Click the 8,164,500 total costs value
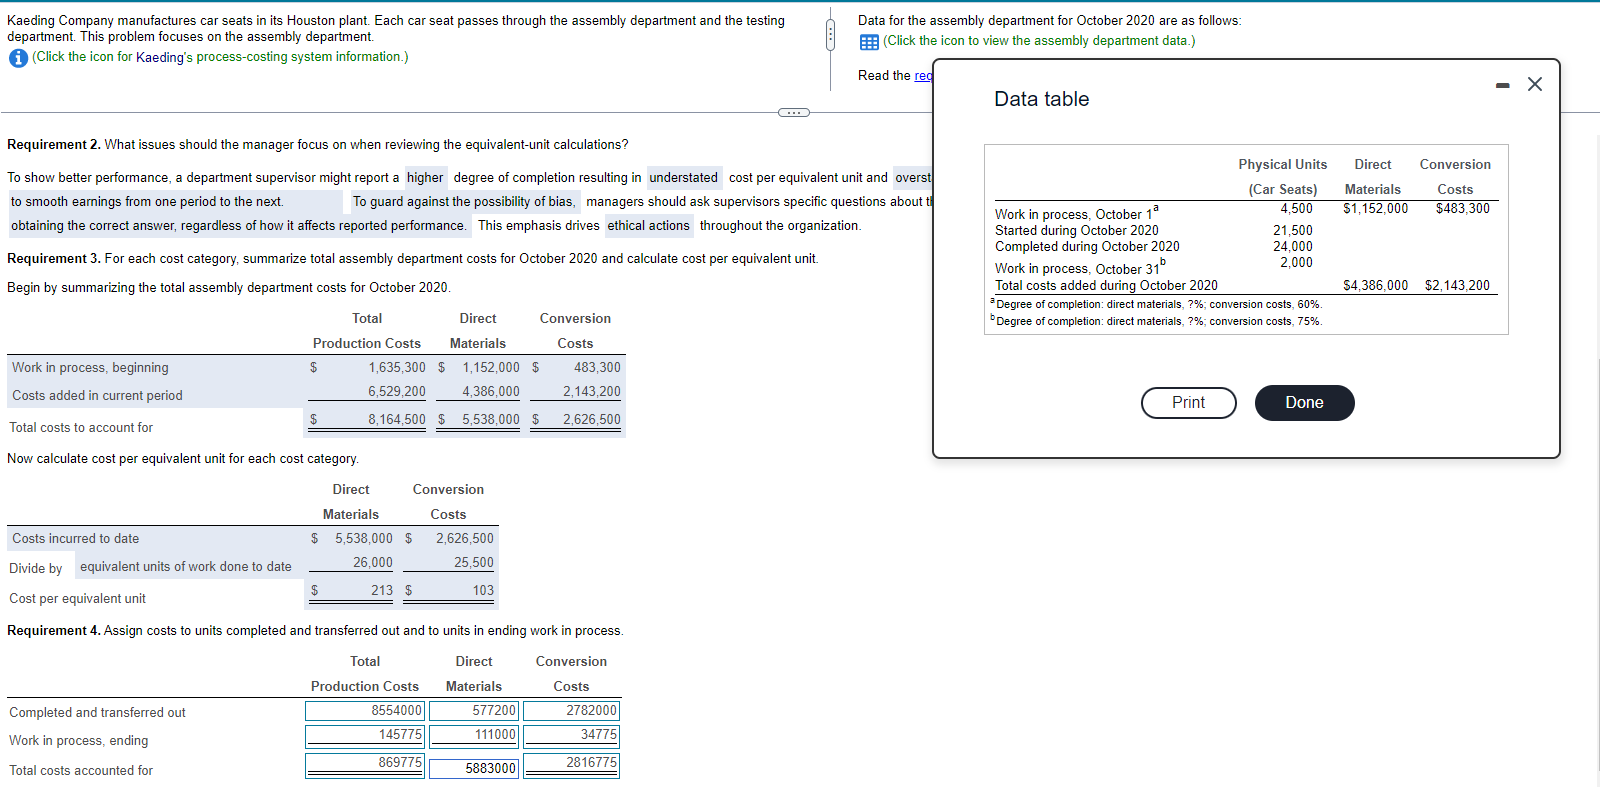This screenshot has width=1600, height=787. (396, 420)
